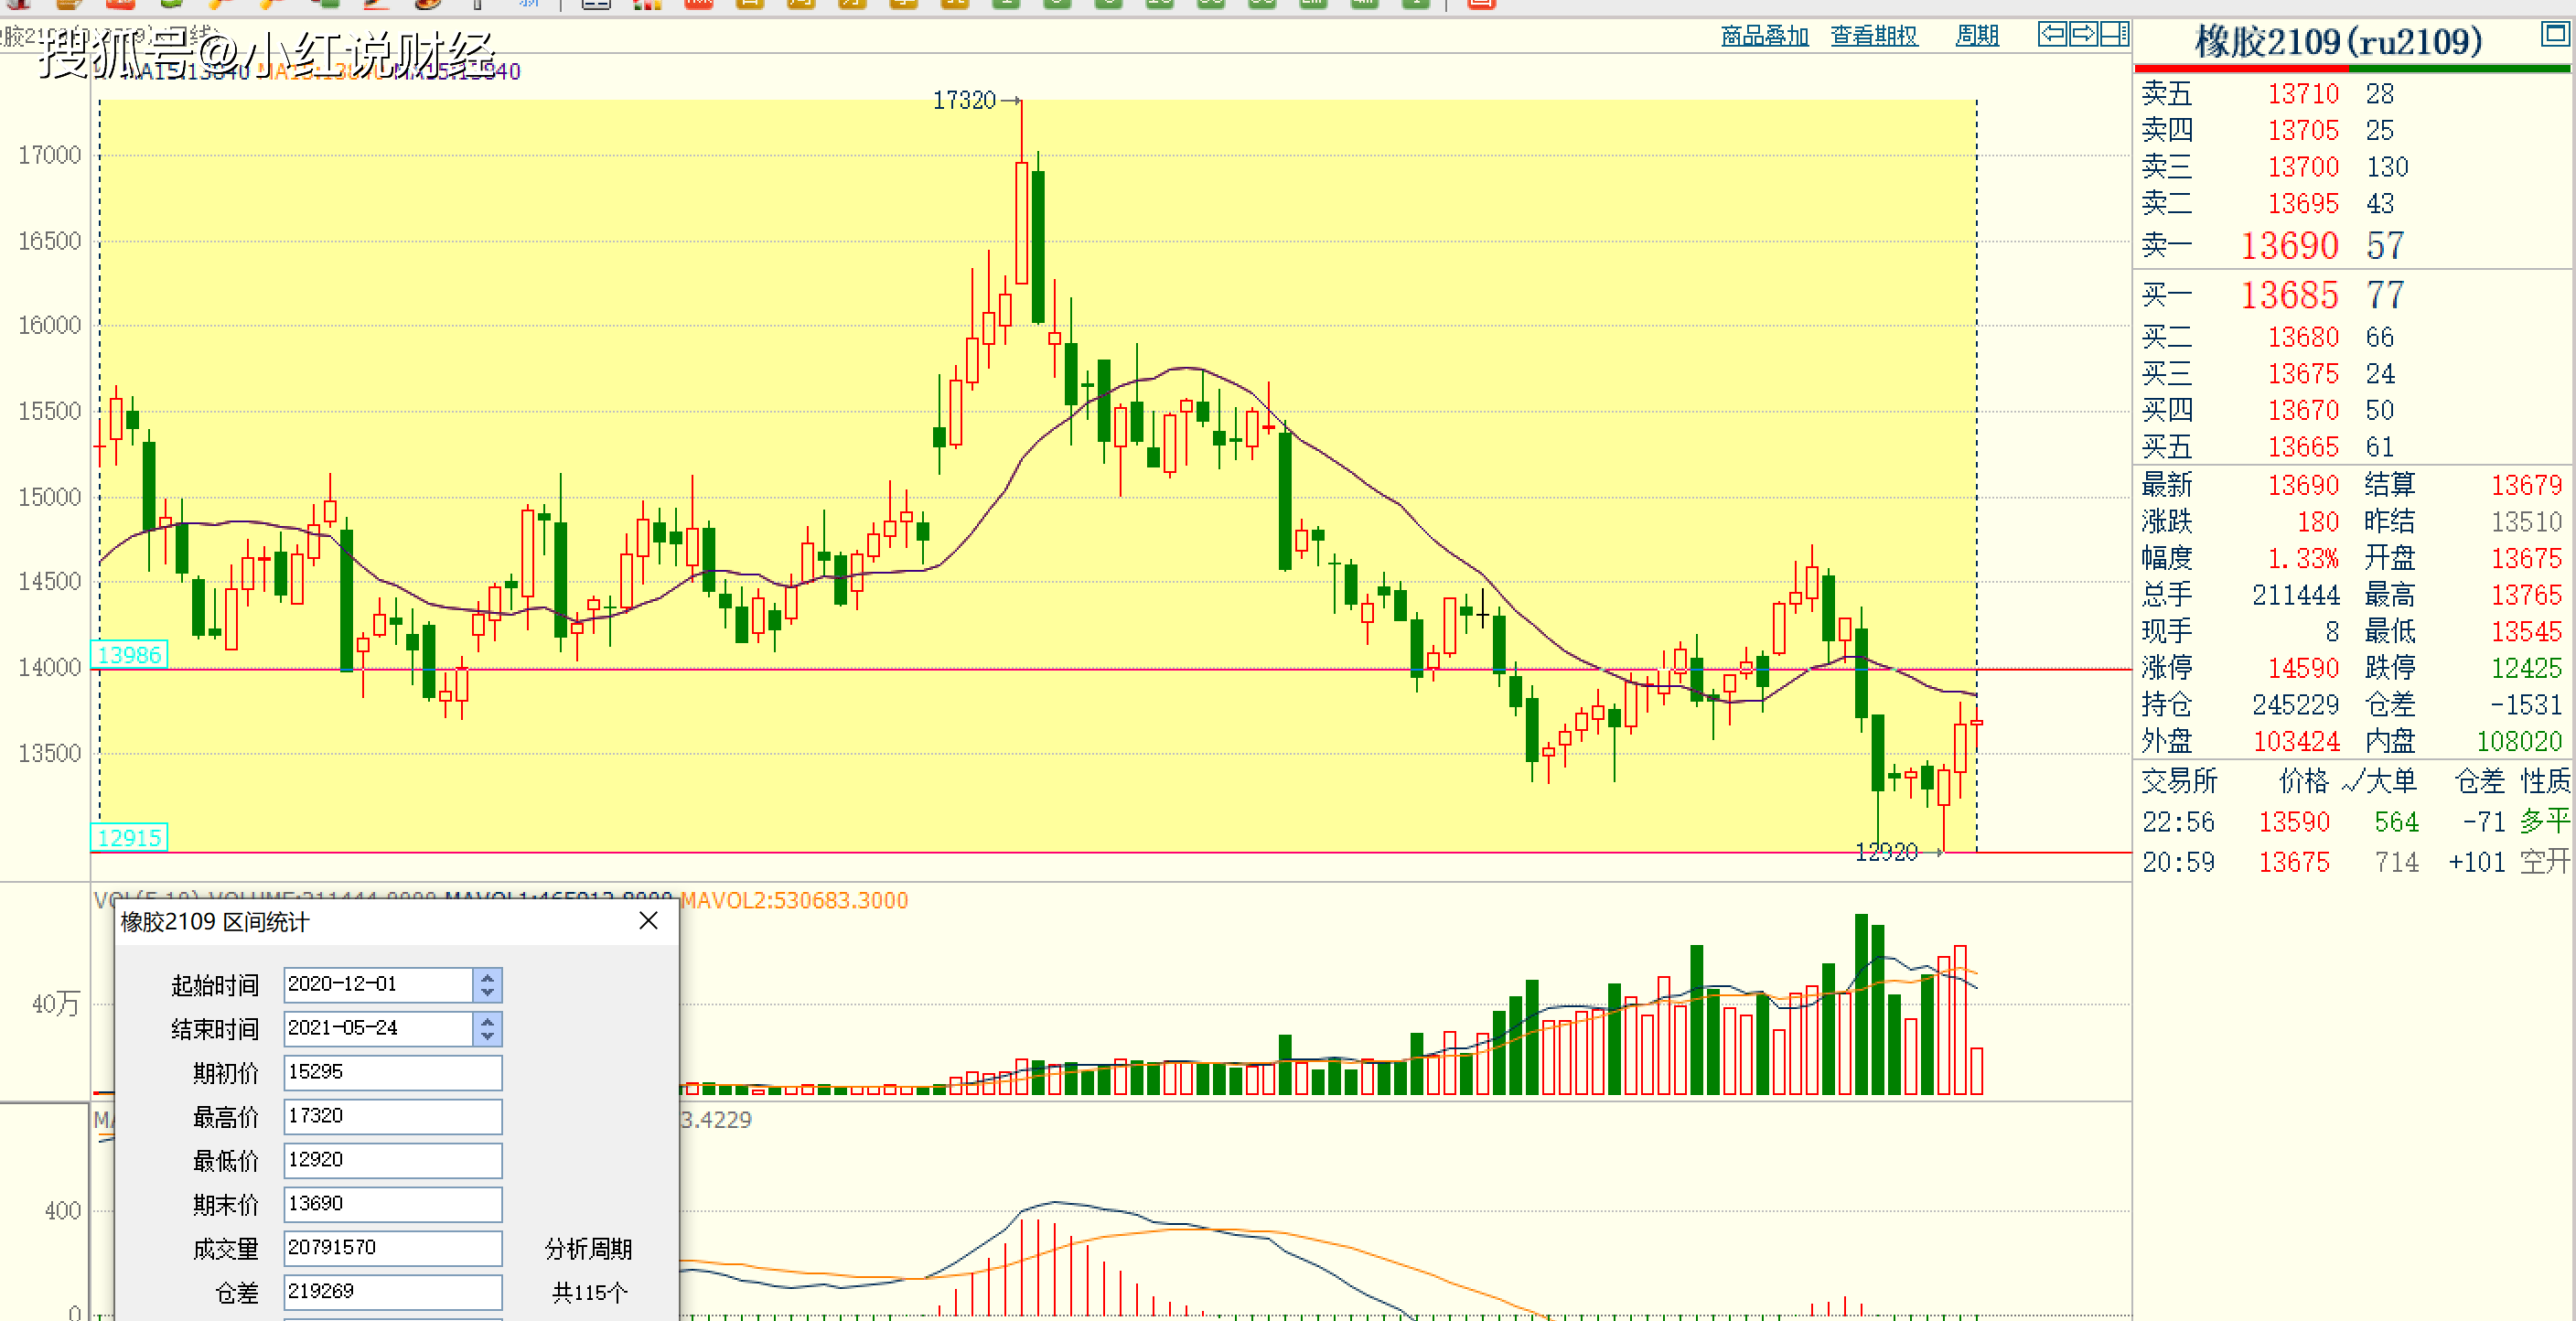Viewport: 2576px width, 1321px height.
Task: Click the left arrow navigation icon
Action: (2052, 34)
